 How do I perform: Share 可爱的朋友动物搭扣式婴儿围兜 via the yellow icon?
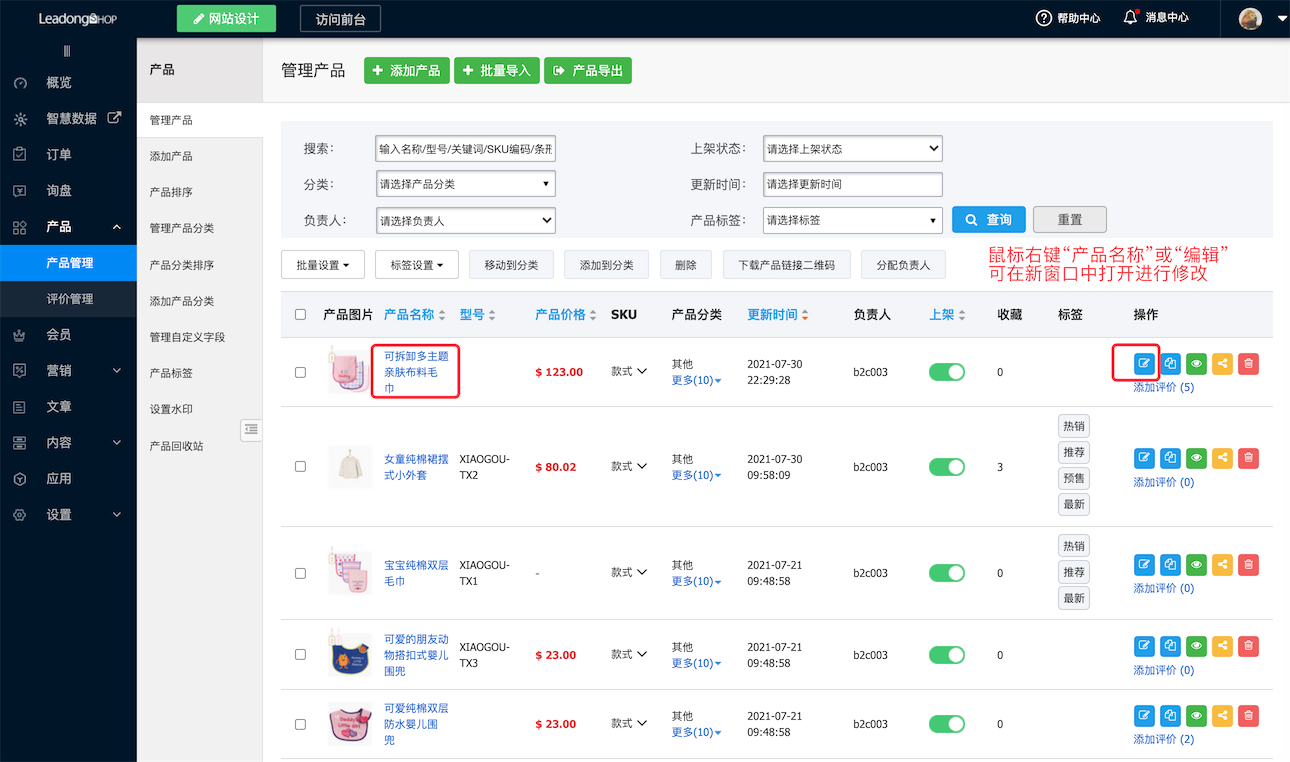[1222, 646]
